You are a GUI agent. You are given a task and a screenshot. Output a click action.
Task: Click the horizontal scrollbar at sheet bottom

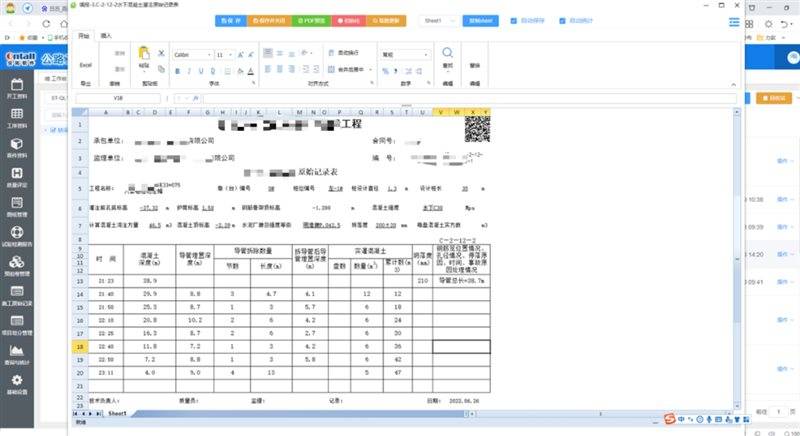point(603,414)
